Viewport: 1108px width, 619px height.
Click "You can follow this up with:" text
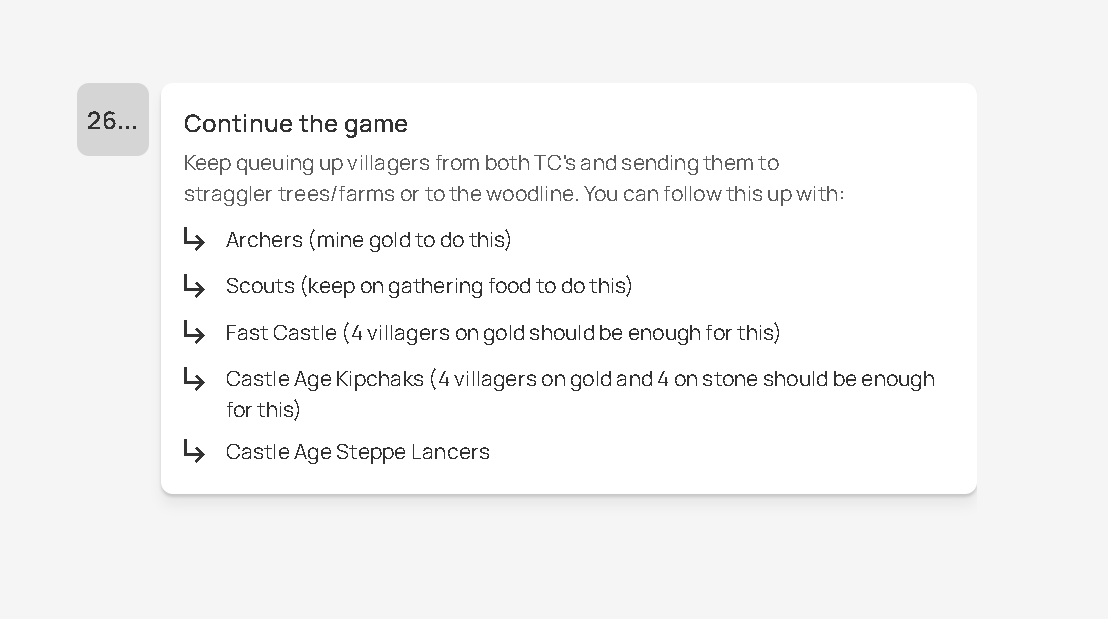714,194
